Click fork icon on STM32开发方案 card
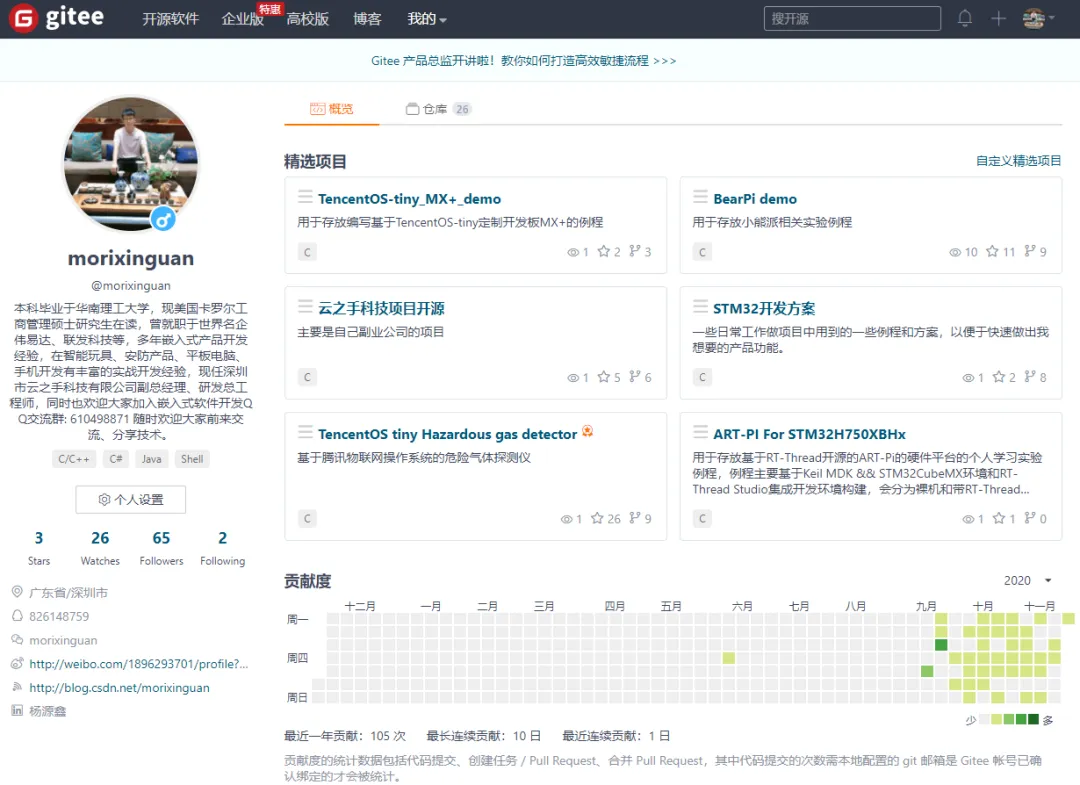The image size is (1080, 785). click(x=1030, y=377)
